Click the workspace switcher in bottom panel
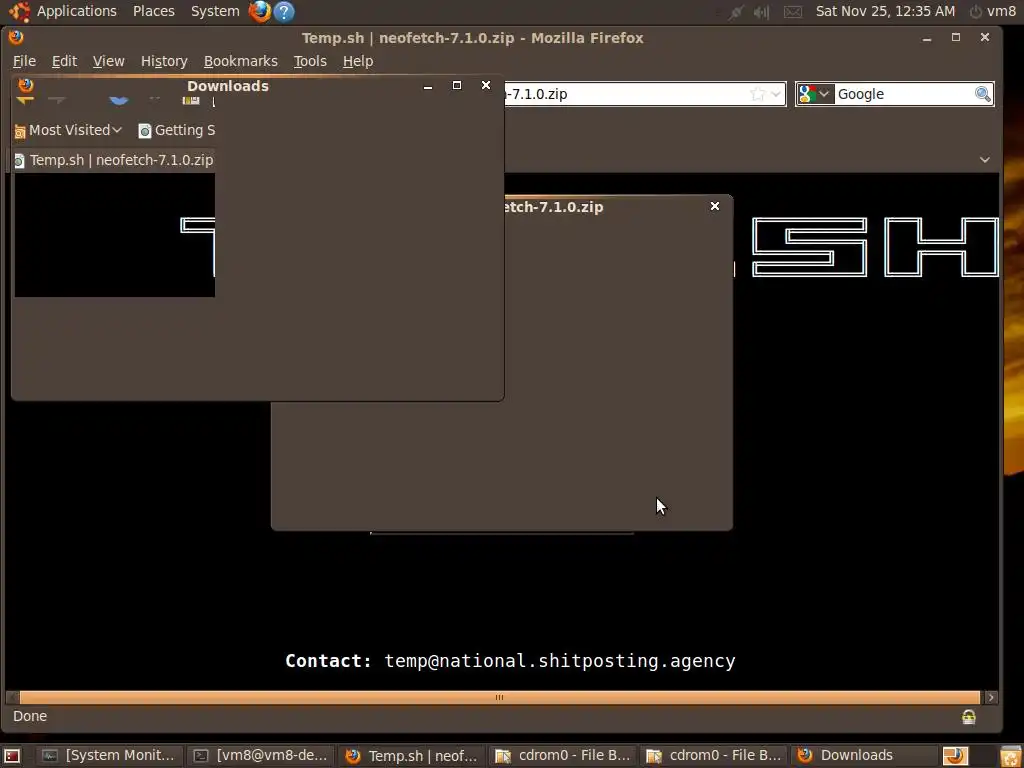The width and height of the screenshot is (1024, 768). [955, 756]
